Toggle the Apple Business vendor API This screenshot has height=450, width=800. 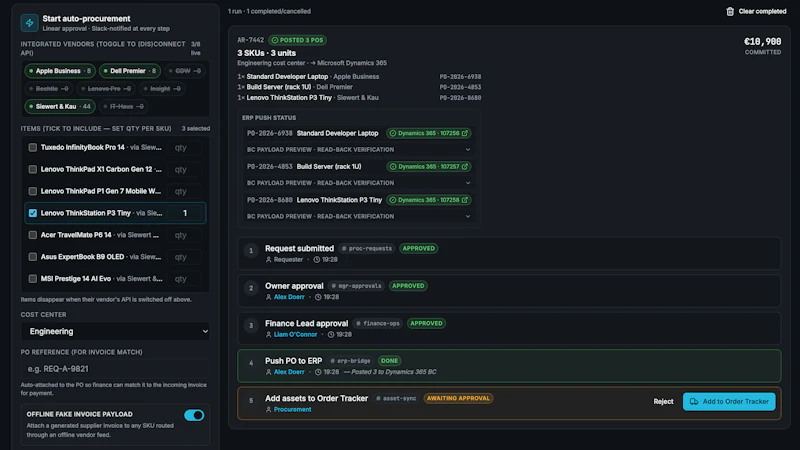[60, 71]
